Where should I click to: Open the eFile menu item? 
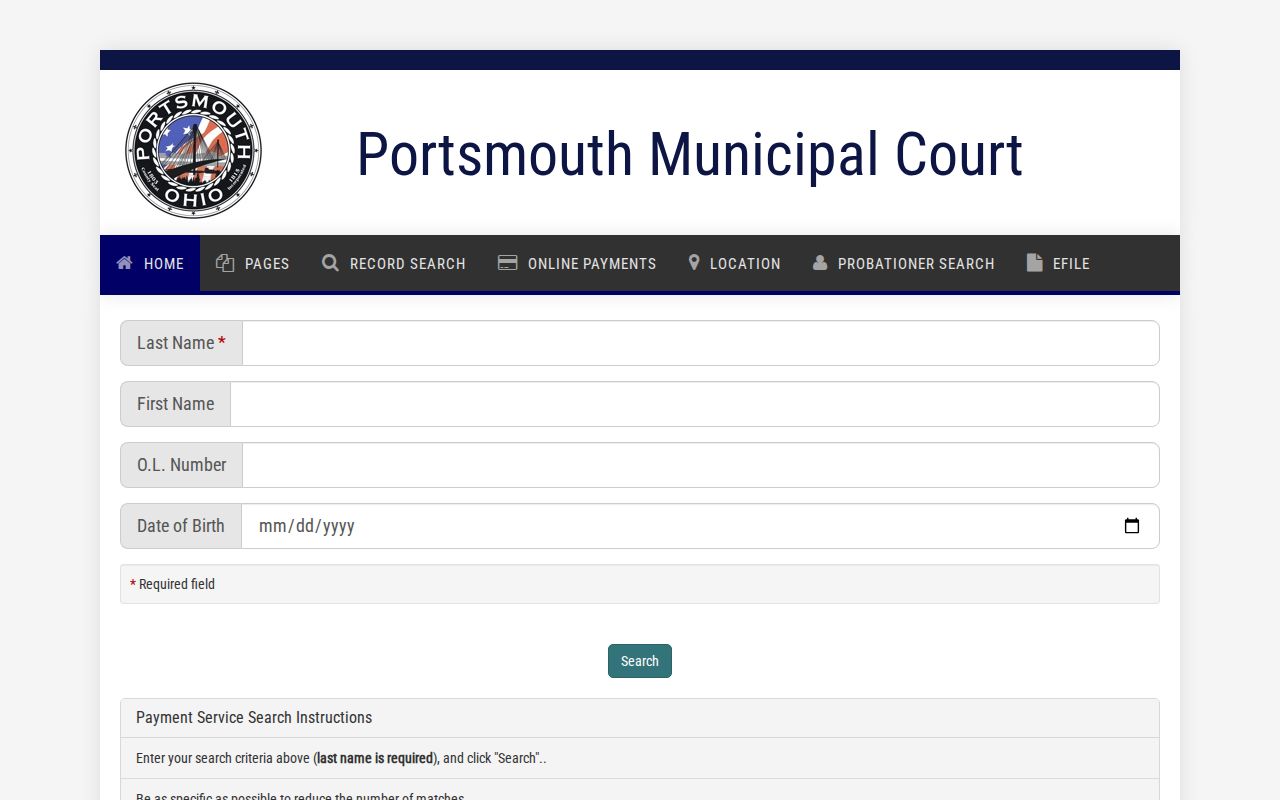point(1058,263)
